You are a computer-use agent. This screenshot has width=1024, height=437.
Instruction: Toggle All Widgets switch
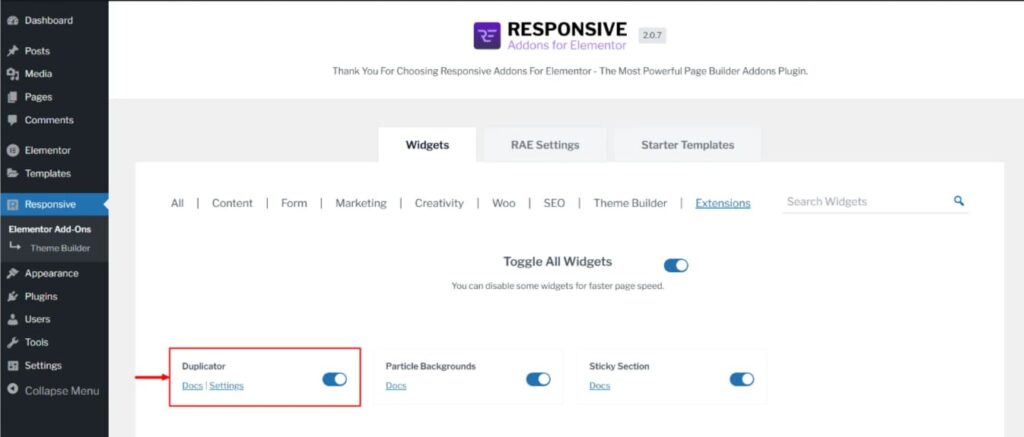(676, 265)
